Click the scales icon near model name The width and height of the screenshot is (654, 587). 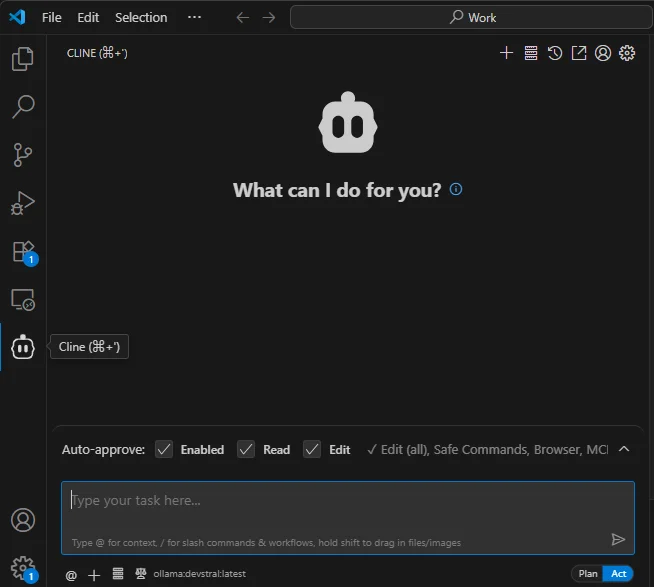click(141, 574)
